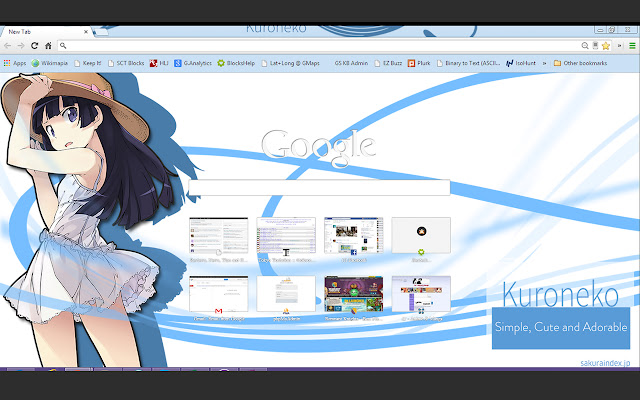Close the New Tab tab

(x=86, y=31)
